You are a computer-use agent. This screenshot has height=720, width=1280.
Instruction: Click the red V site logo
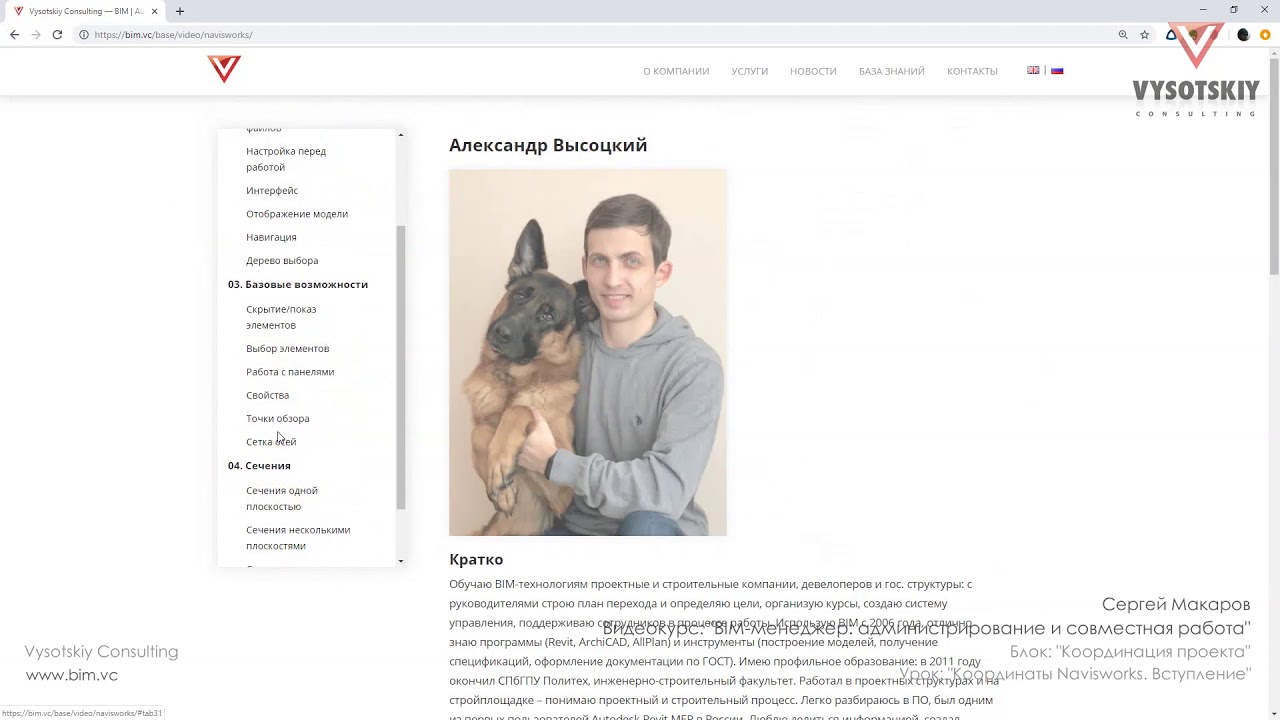point(224,69)
